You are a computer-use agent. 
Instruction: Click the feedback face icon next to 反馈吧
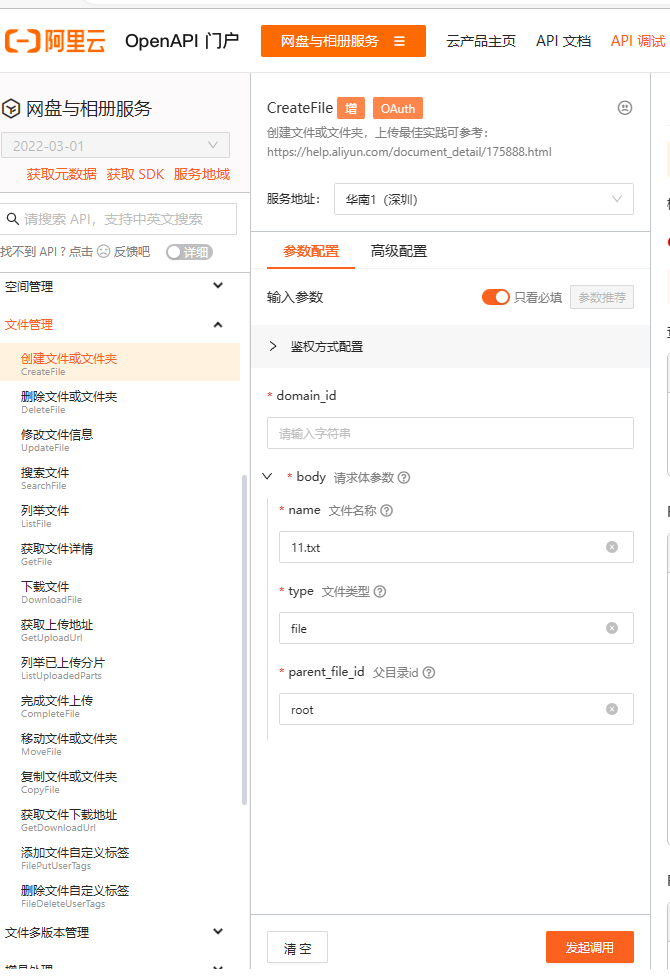point(103,251)
